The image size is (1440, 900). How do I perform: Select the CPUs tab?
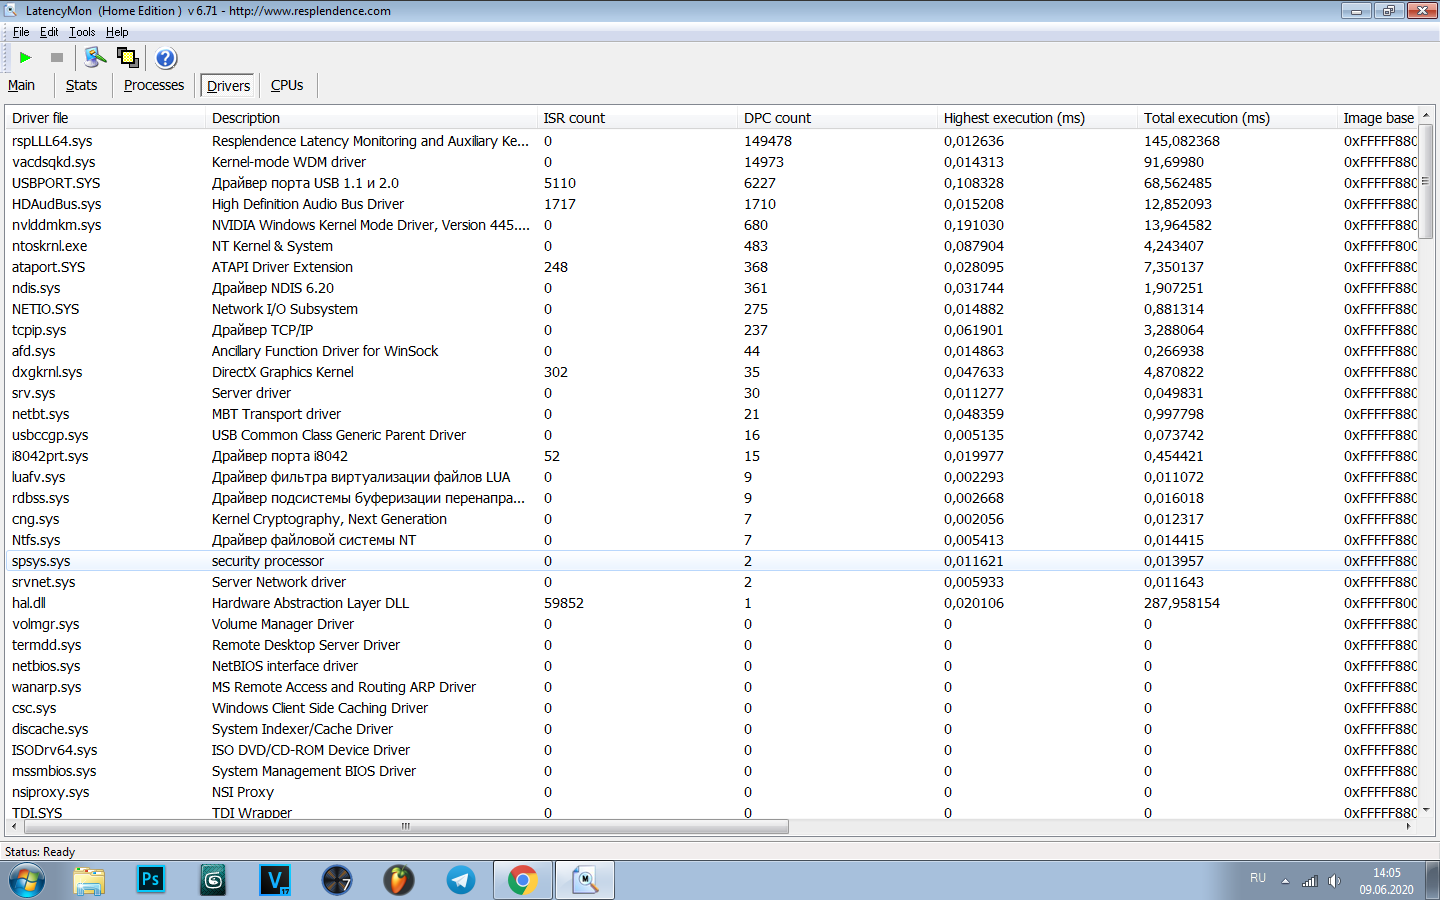(x=287, y=85)
